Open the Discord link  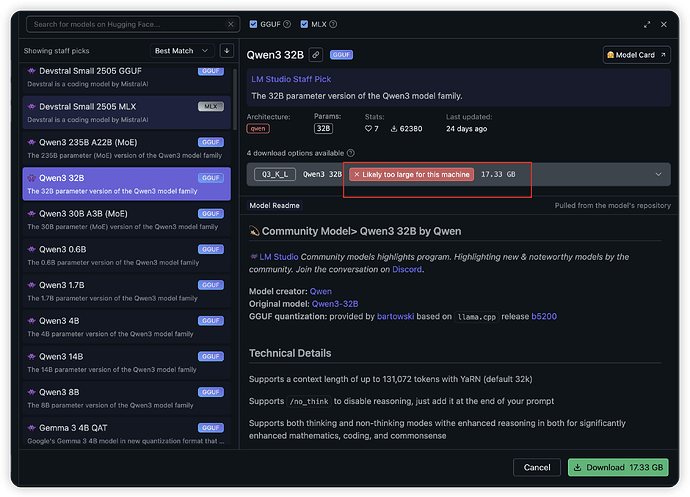(x=407, y=269)
